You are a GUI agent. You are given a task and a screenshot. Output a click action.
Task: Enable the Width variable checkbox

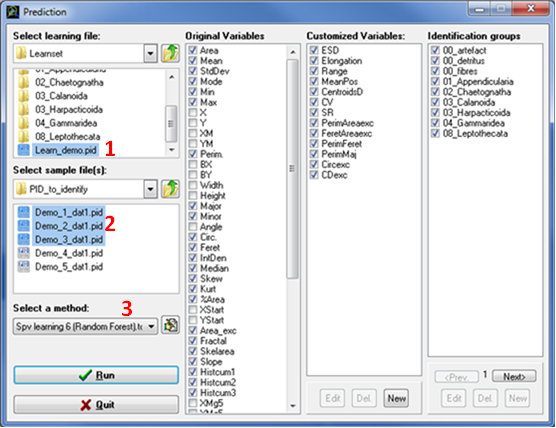[193, 185]
